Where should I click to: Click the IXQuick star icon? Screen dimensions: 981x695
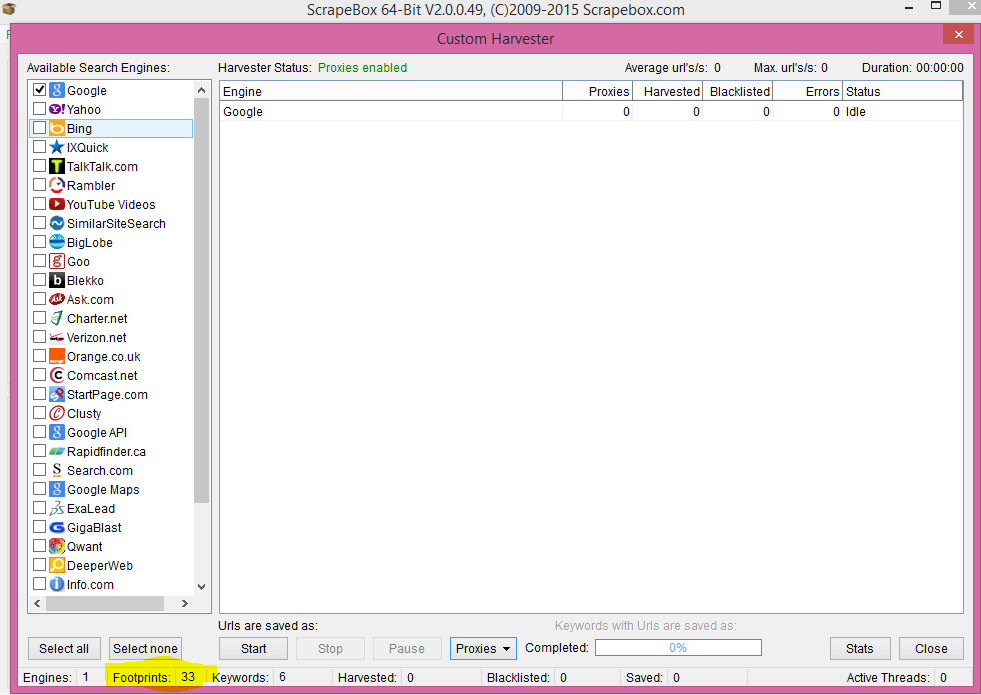pyautogui.click(x=57, y=147)
